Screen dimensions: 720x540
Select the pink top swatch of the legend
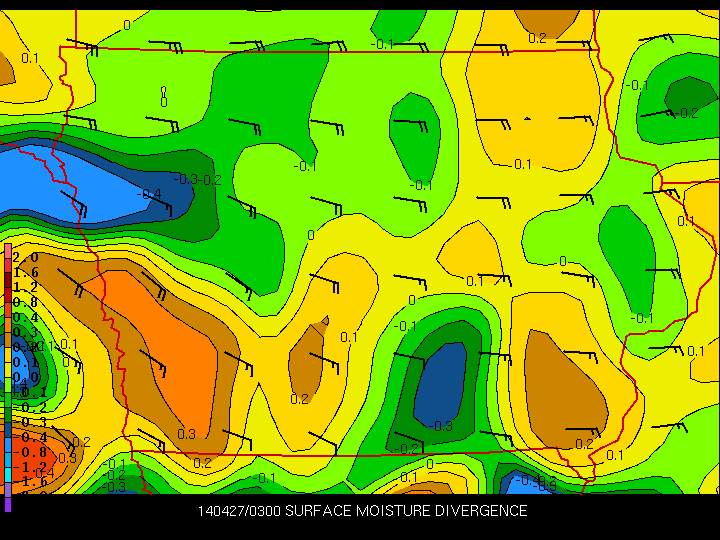tap(7, 251)
